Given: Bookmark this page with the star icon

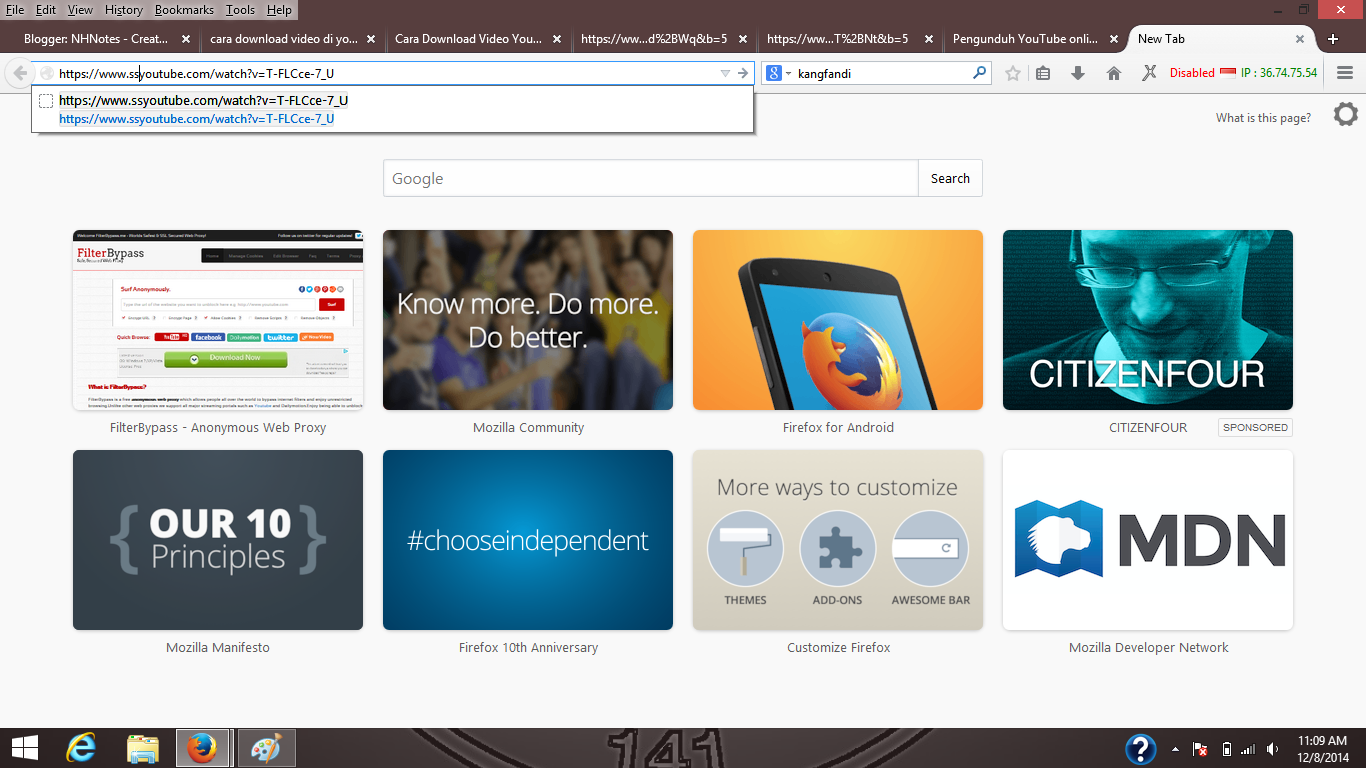Looking at the screenshot, I should tap(1012, 73).
